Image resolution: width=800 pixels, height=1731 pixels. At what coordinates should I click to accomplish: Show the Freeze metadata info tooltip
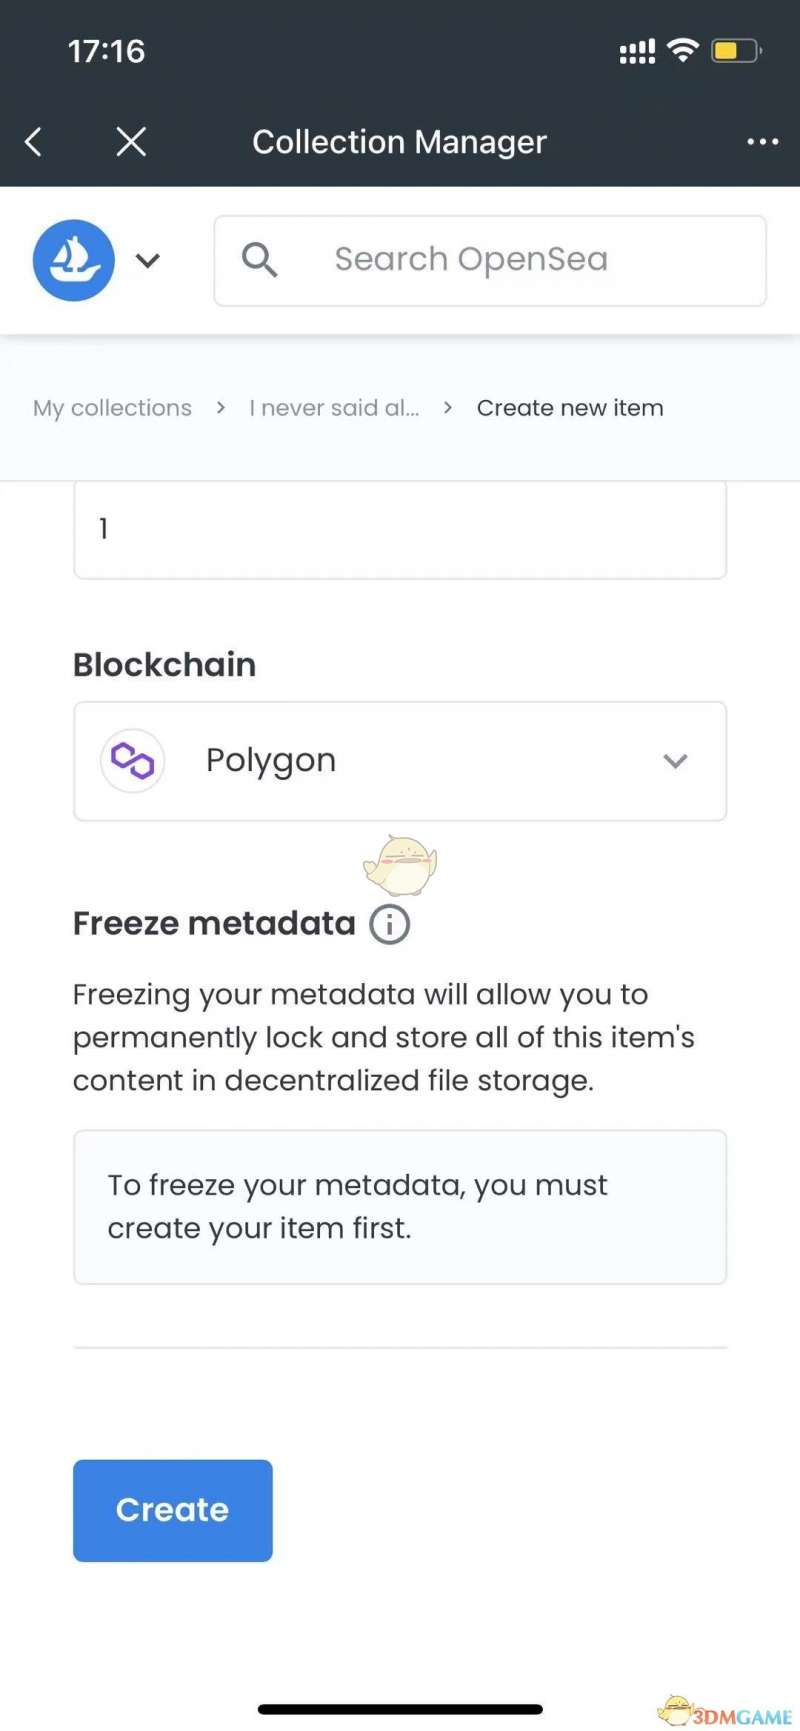coord(390,924)
